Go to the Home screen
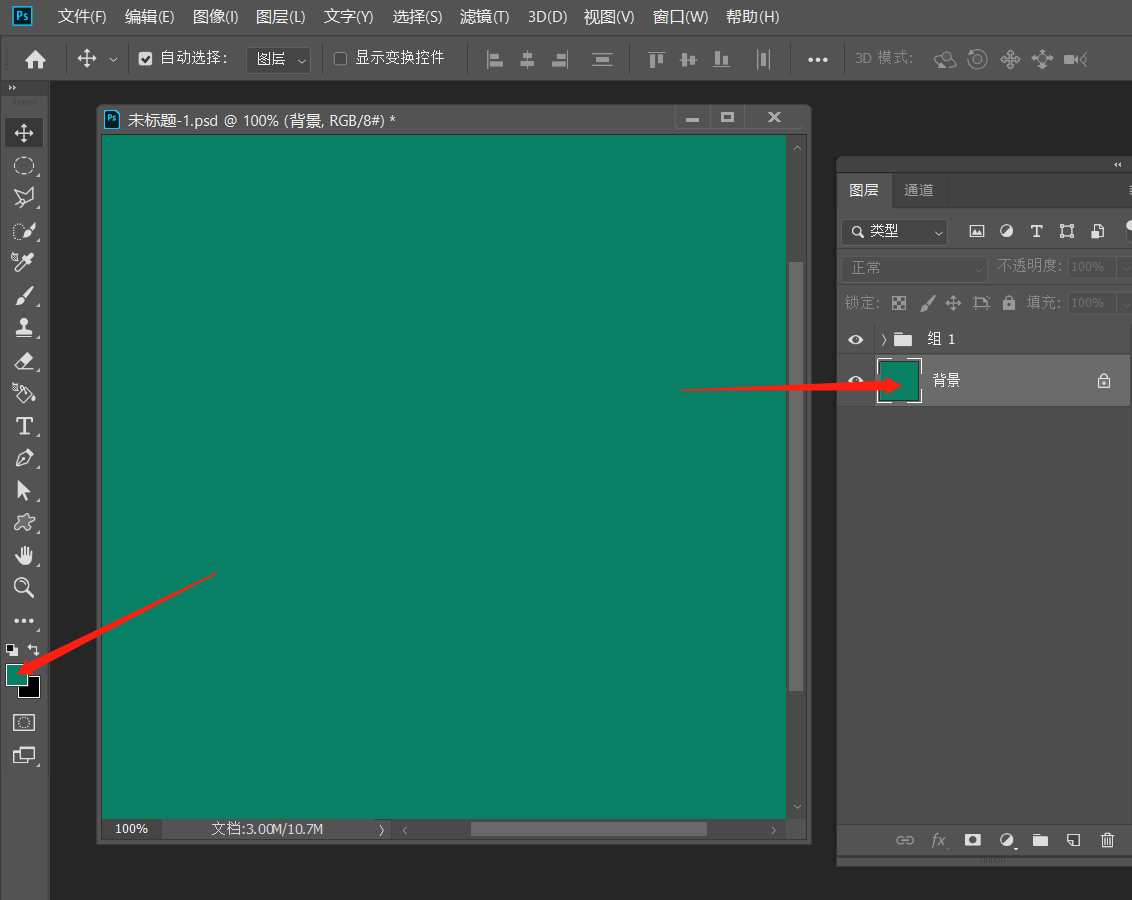This screenshot has height=900, width=1132. click(x=35, y=59)
